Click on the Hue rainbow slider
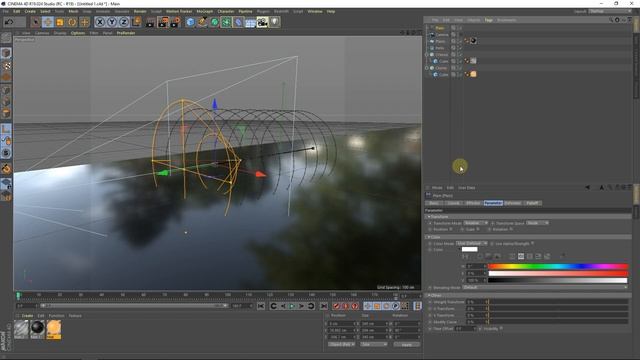640x360 pixels. [x=558, y=267]
